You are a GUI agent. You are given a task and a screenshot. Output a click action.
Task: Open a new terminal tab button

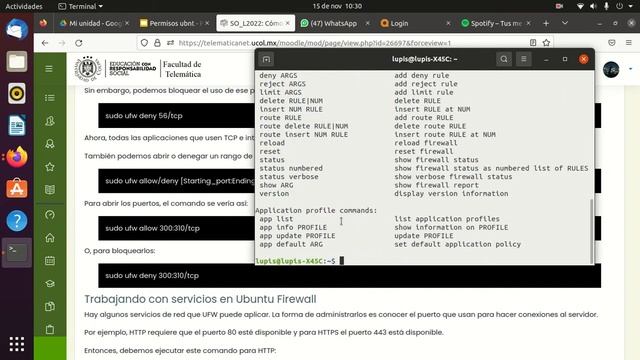266,60
